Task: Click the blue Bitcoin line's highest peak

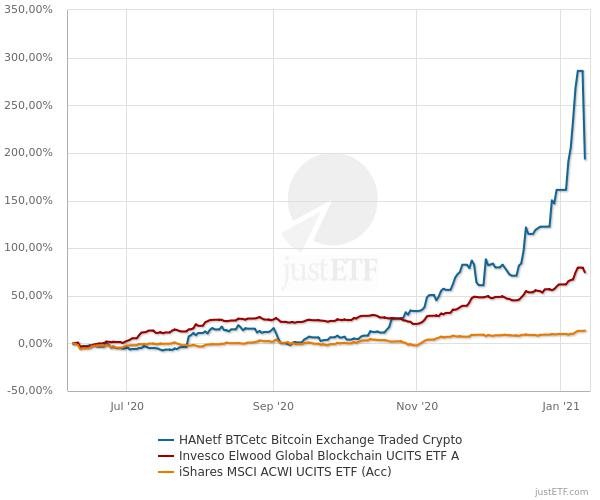Action: tap(580, 72)
